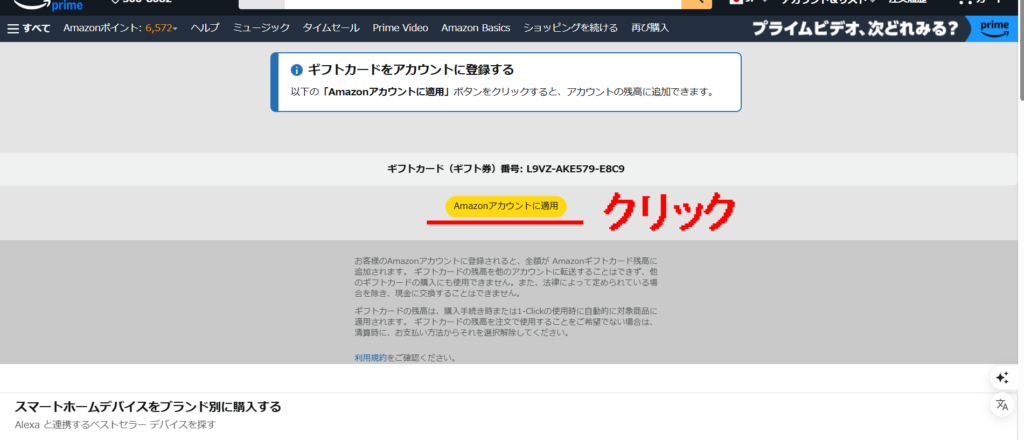Image resolution: width=1024 pixels, height=440 pixels.
Task: Click the Amazonアカウントに適用 yellow button
Action: [506, 206]
